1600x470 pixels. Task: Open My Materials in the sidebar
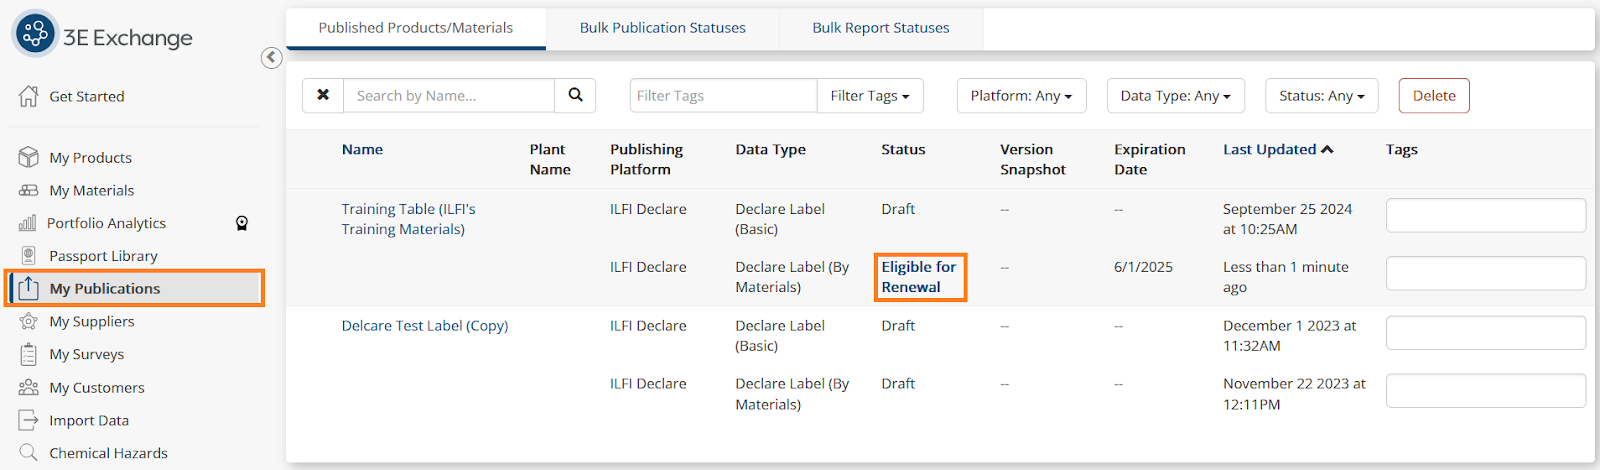(92, 190)
